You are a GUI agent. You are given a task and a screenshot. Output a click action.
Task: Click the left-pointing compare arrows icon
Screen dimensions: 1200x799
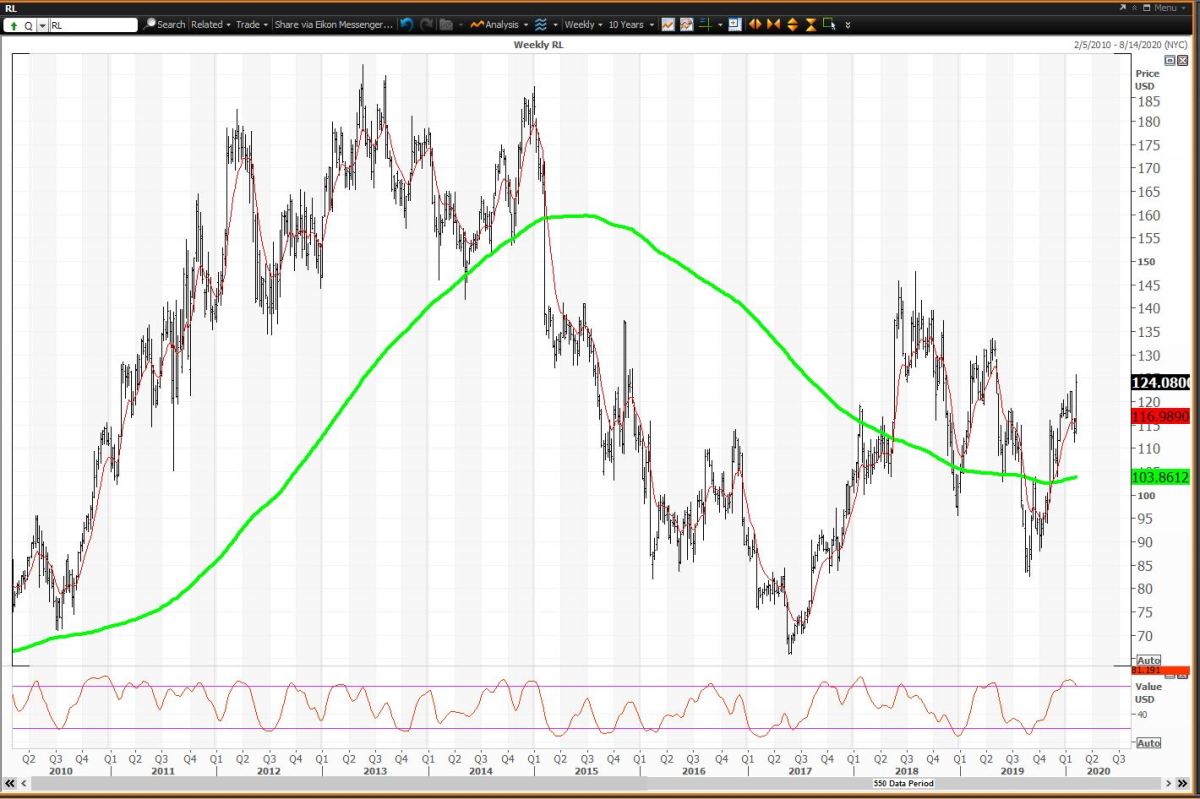(x=753, y=24)
